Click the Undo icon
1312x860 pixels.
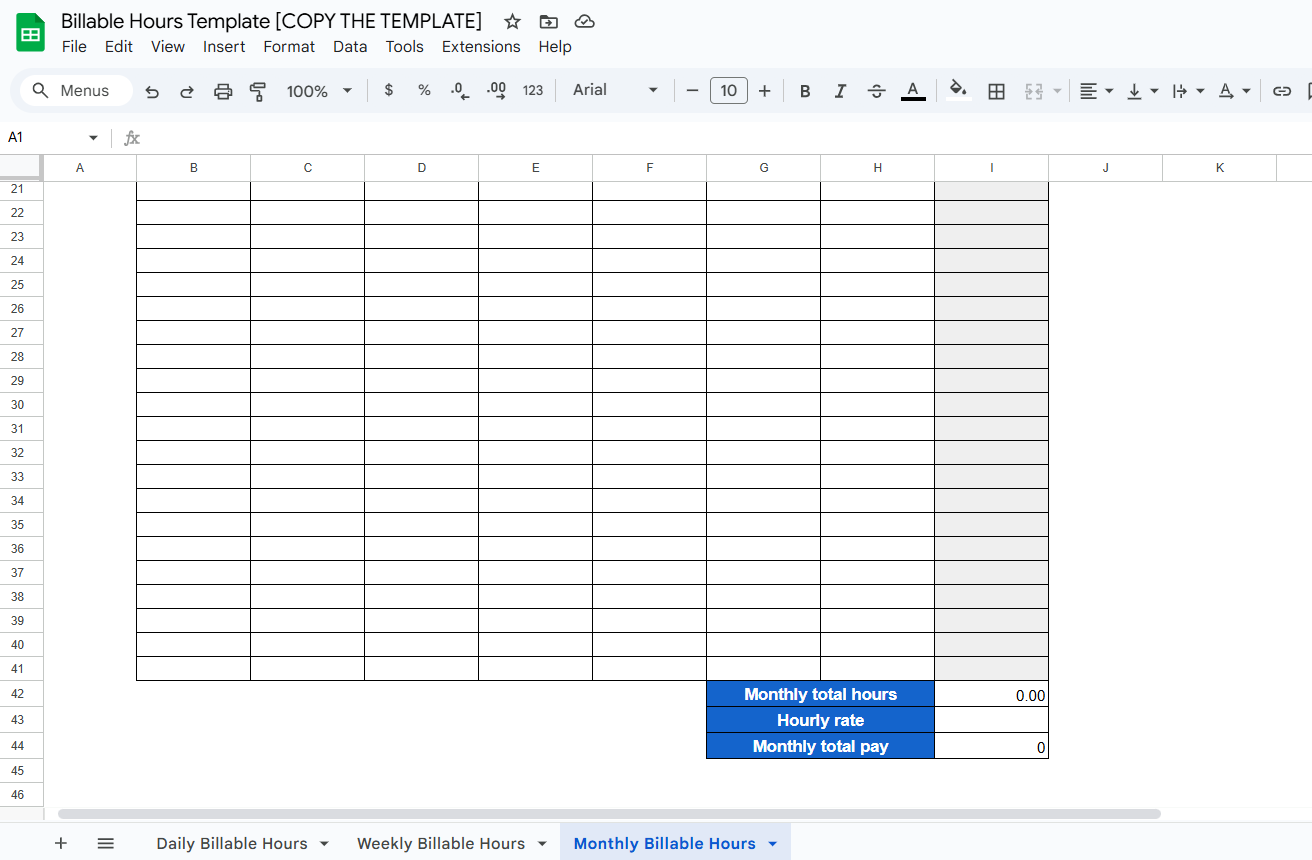tap(152, 90)
